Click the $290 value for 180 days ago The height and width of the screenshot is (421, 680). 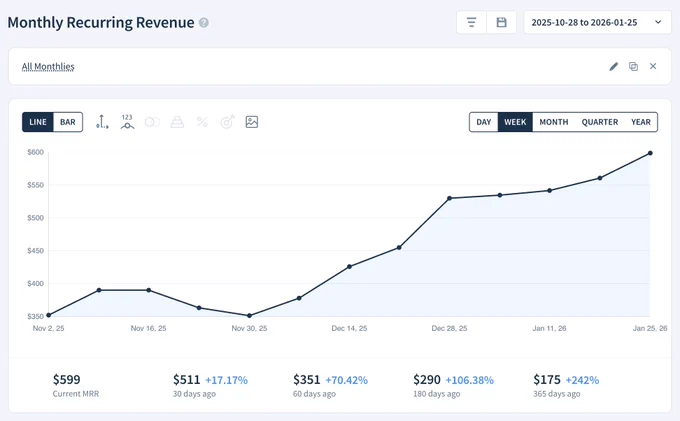(x=427, y=379)
